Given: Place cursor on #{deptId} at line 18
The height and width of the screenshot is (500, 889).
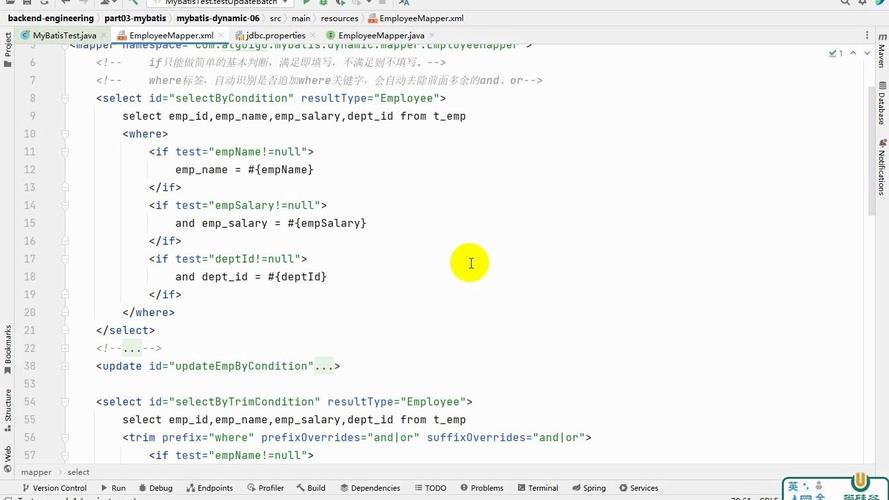Looking at the screenshot, I should point(297,277).
